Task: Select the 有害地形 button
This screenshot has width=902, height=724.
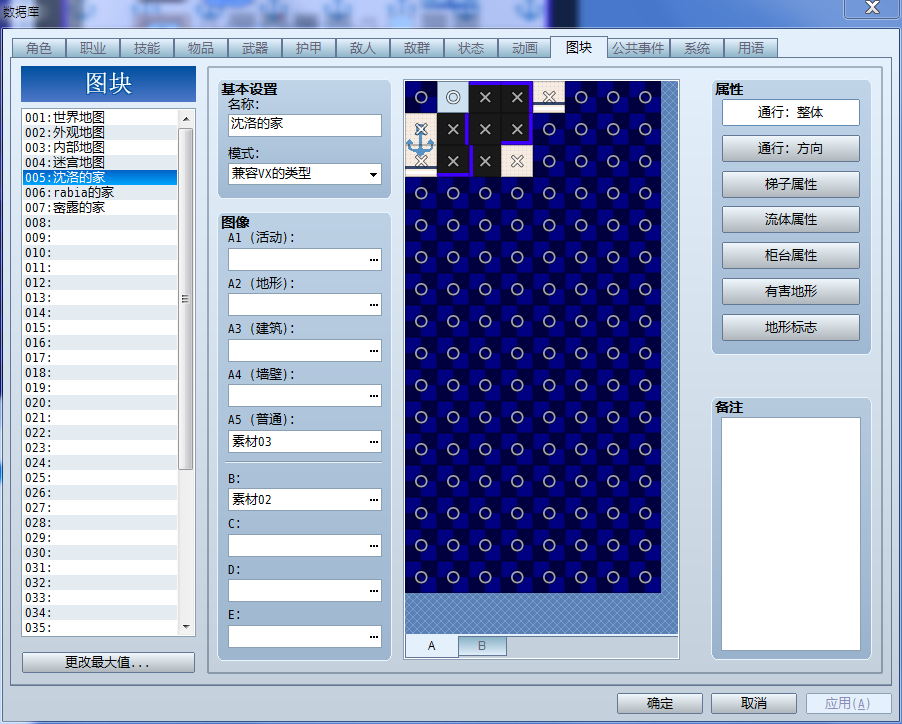Action: point(790,292)
